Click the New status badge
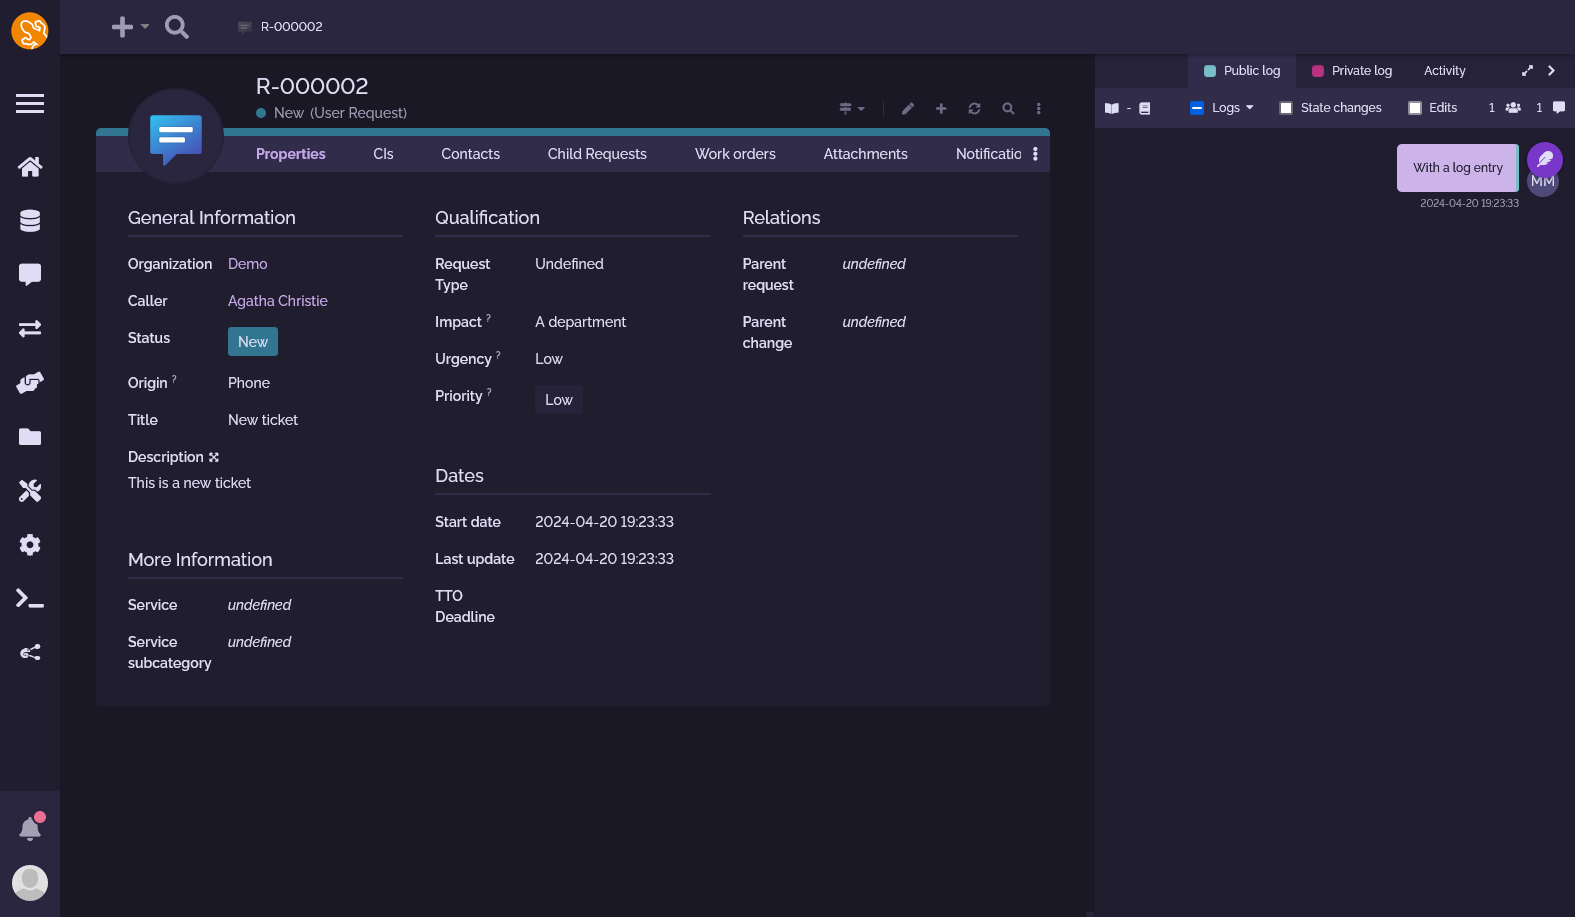 coord(253,342)
